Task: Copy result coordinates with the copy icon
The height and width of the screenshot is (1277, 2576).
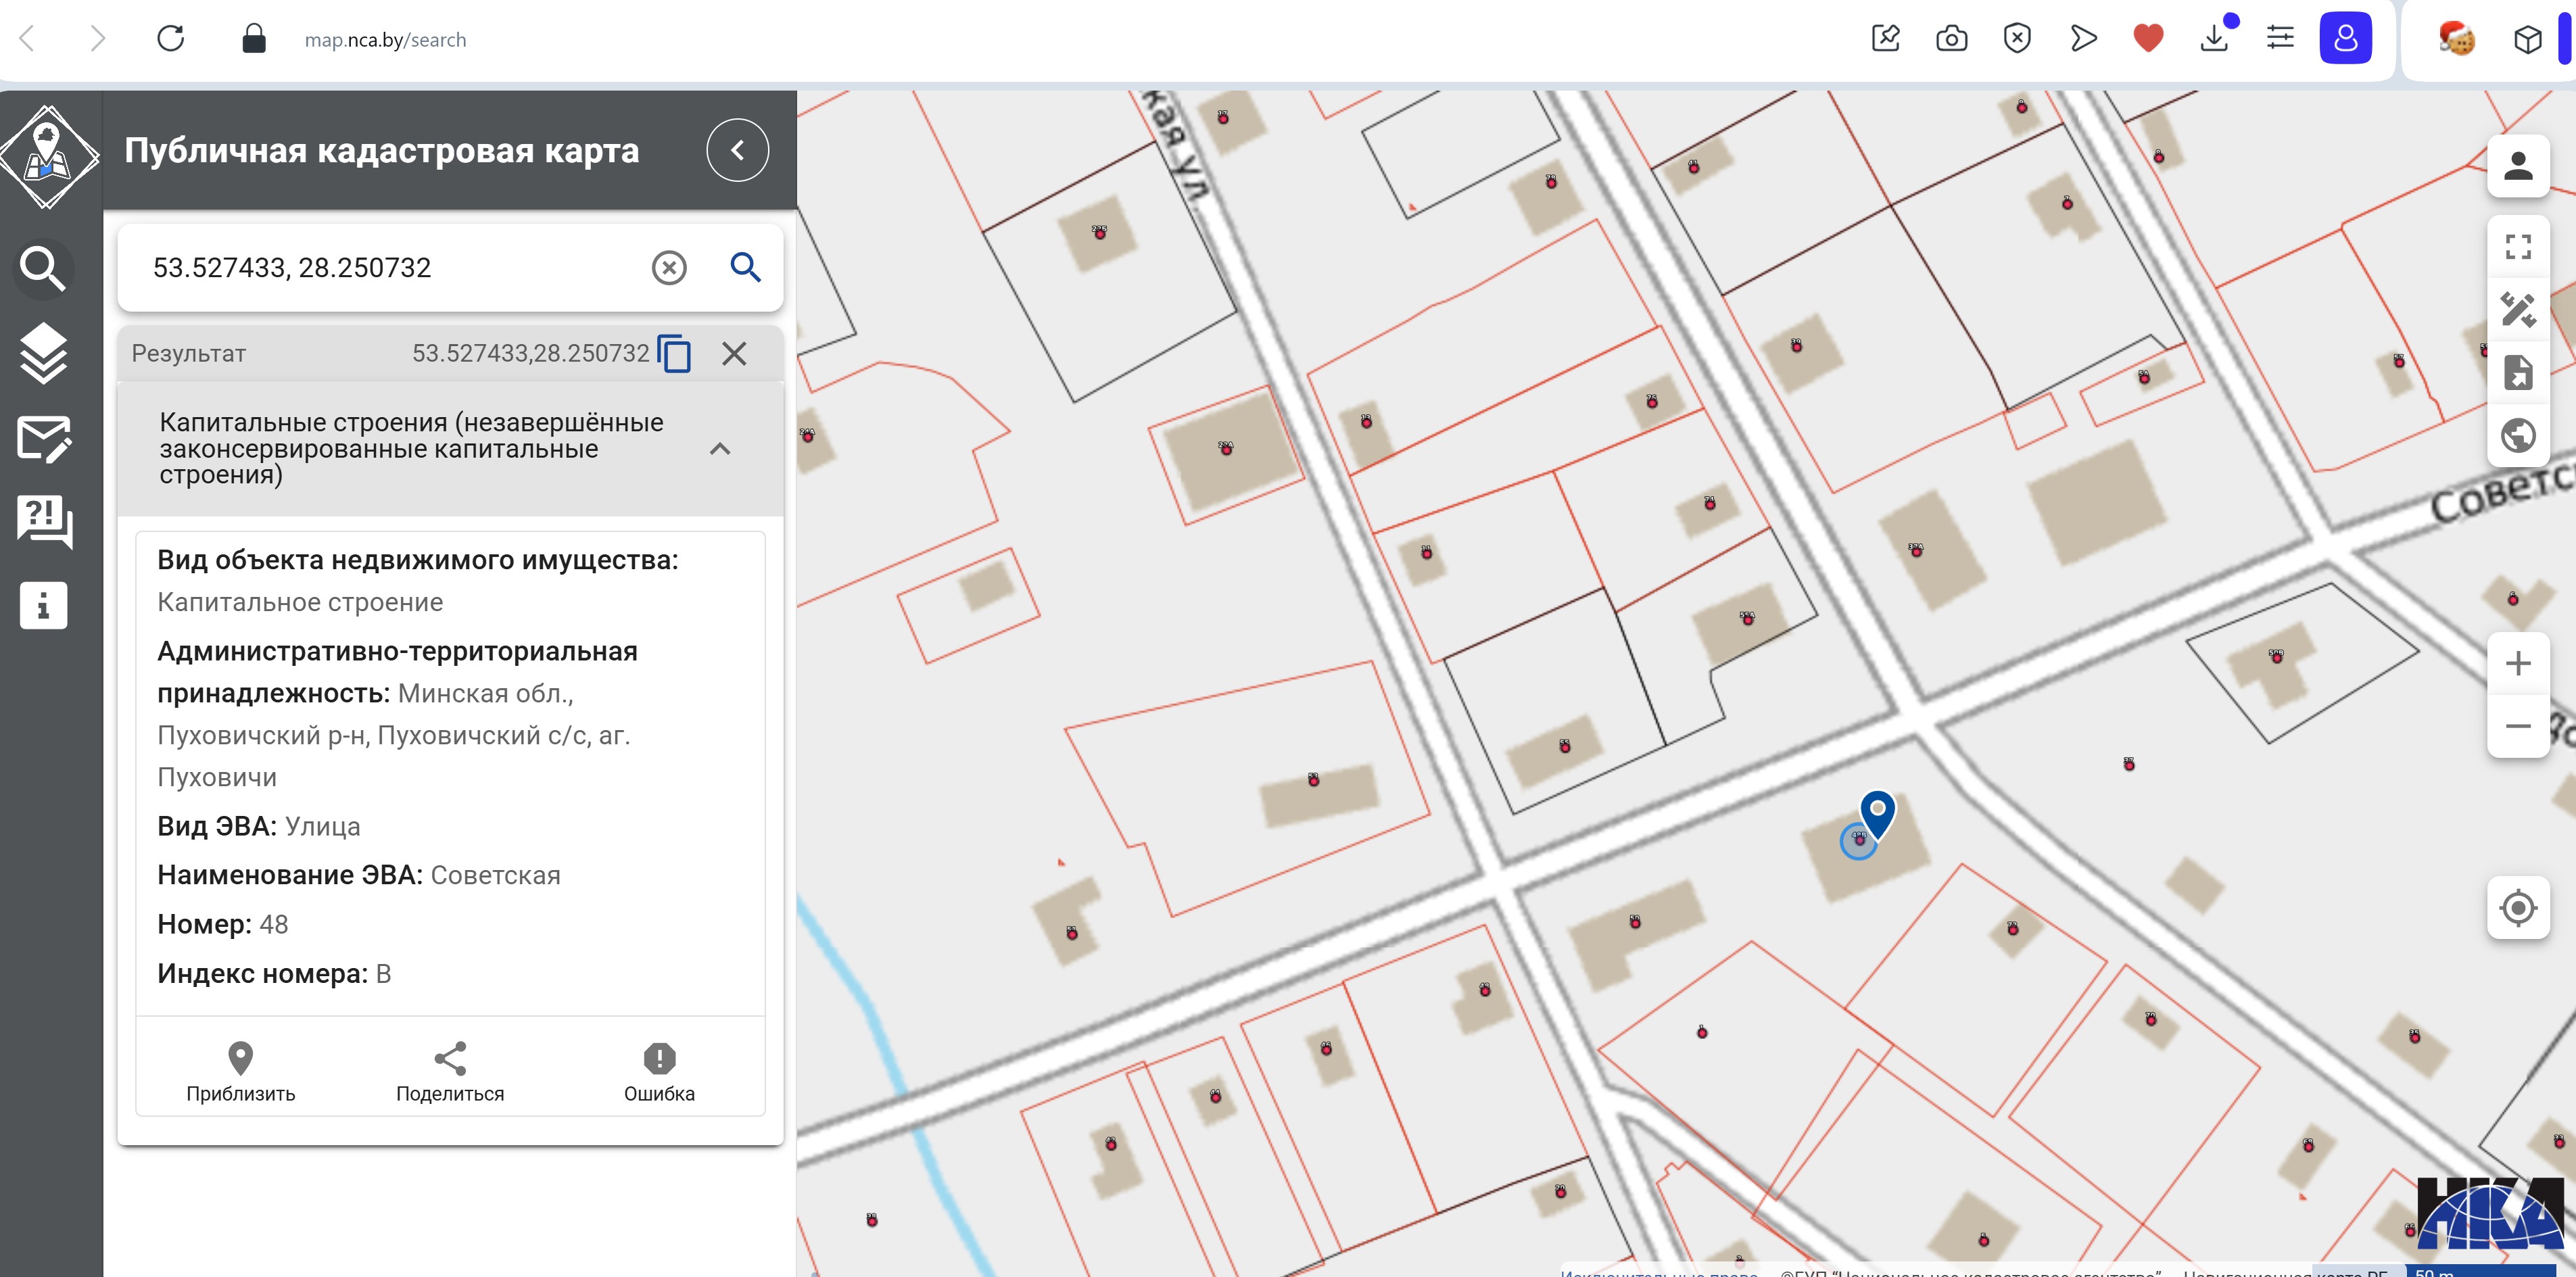Action: (675, 353)
